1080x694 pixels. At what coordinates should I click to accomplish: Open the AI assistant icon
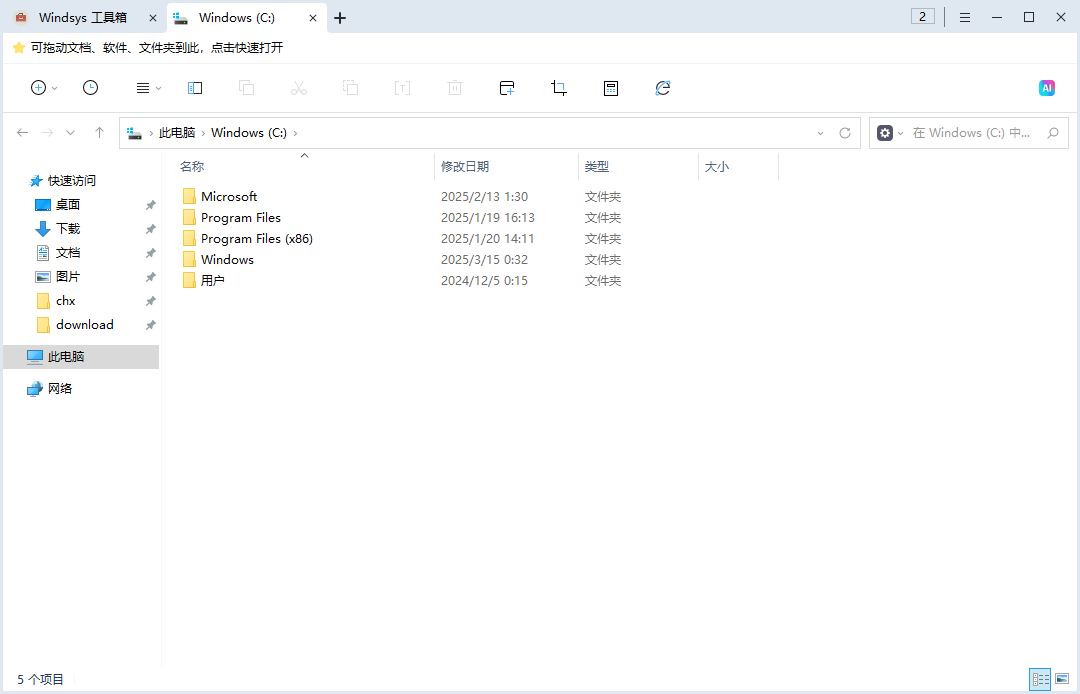point(1047,88)
